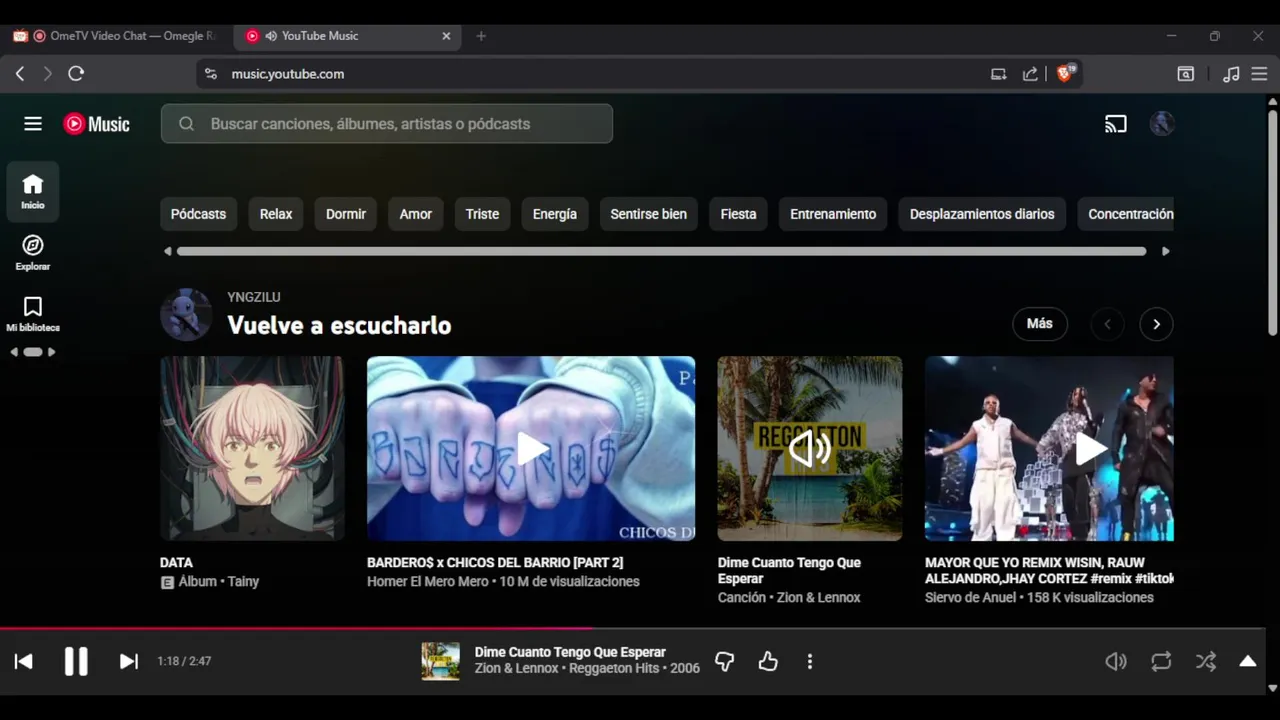Select the Desplazamientos diarios chip
This screenshot has height=720, width=1280.
982,214
